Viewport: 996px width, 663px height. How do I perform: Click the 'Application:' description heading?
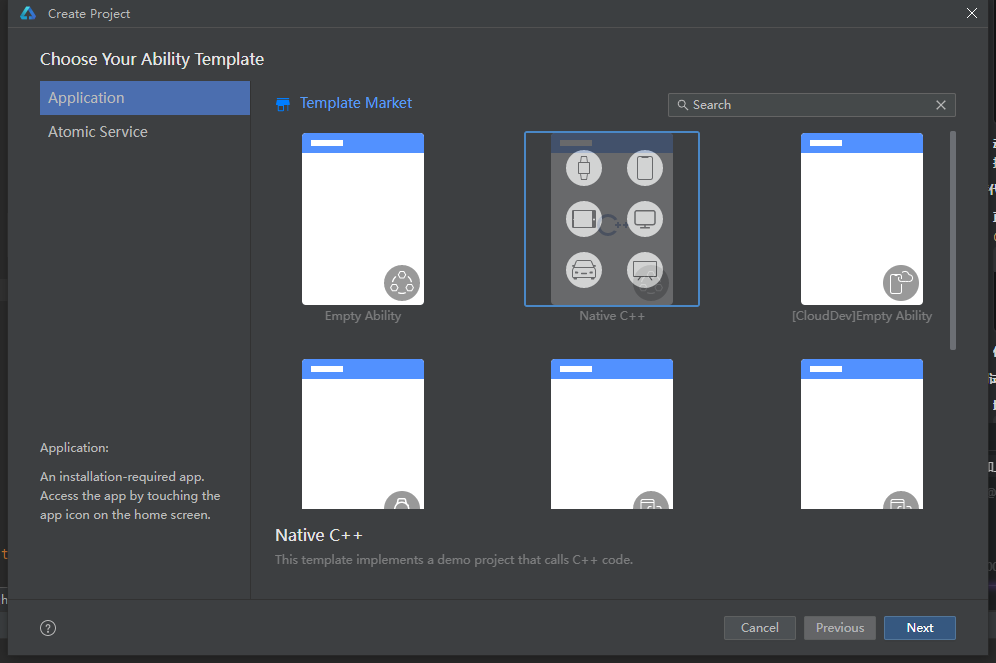(x=74, y=448)
